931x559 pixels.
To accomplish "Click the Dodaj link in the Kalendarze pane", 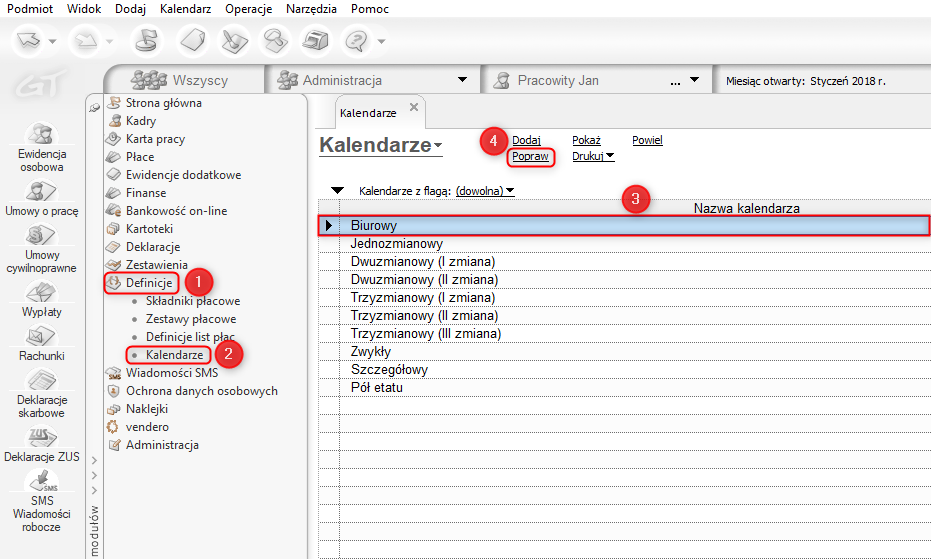I will click(x=526, y=140).
